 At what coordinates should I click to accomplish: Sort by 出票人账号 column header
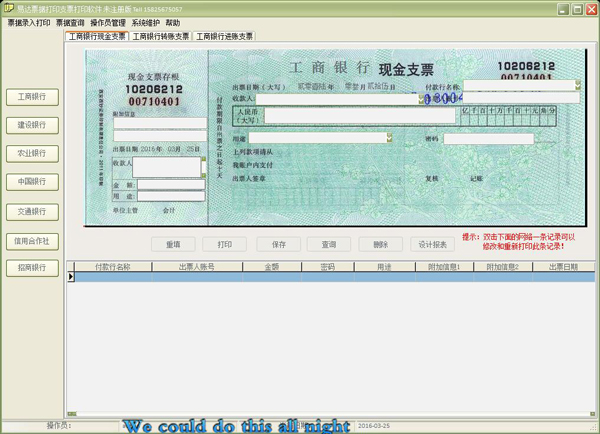tap(197, 267)
